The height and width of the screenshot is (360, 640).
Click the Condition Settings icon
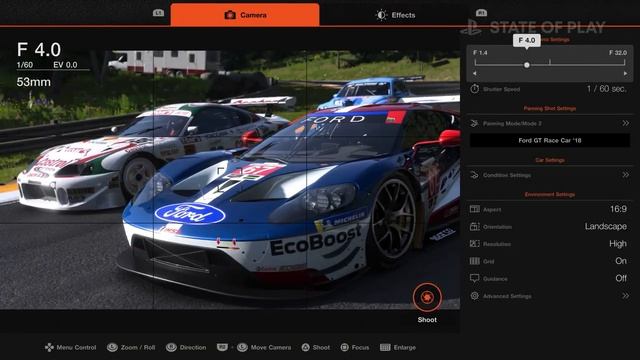(x=474, y=175)
